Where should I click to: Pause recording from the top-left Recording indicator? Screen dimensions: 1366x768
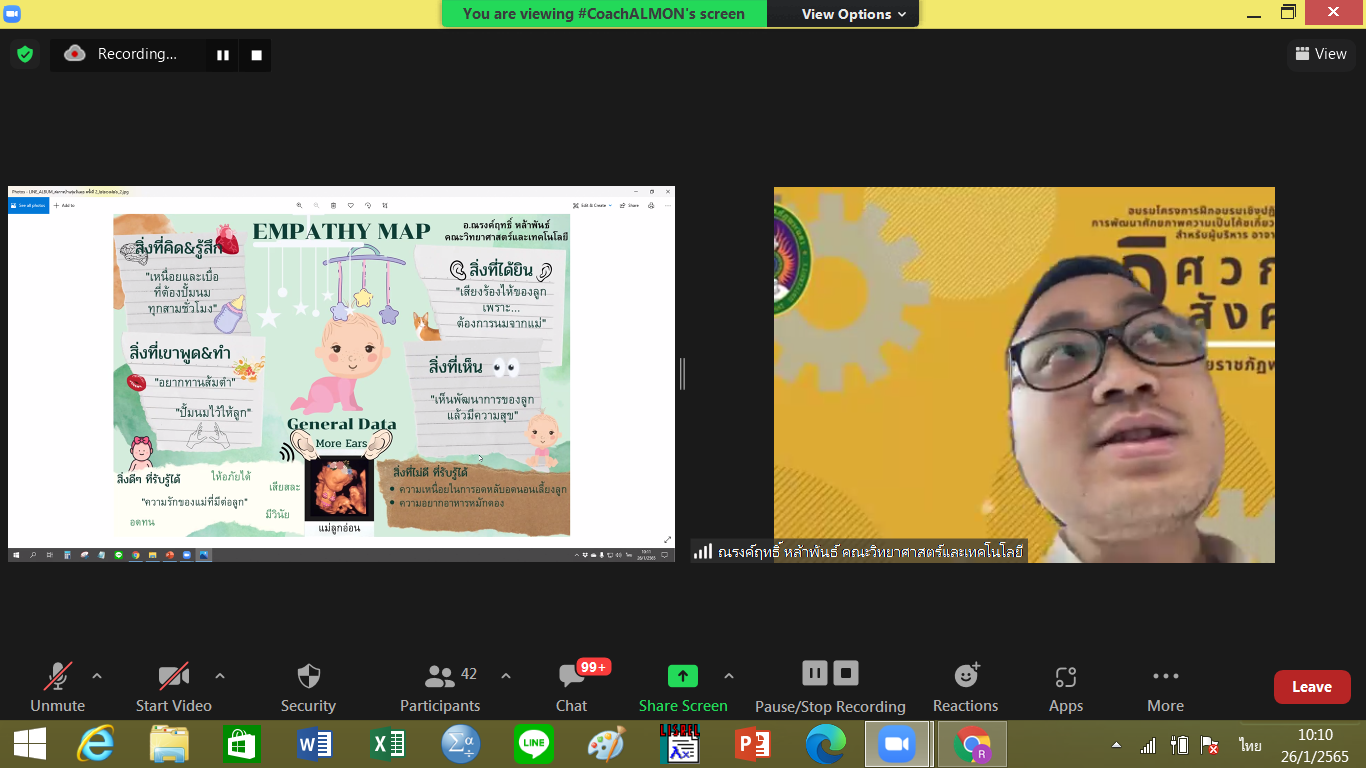tap(223, 55)
